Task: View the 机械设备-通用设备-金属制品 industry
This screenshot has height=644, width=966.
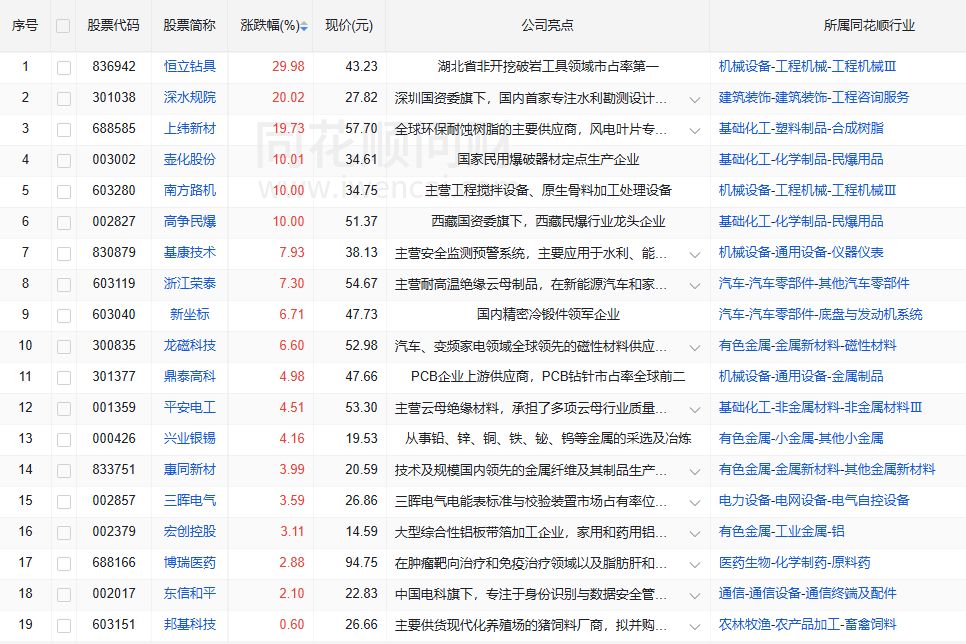Action: 801,376
